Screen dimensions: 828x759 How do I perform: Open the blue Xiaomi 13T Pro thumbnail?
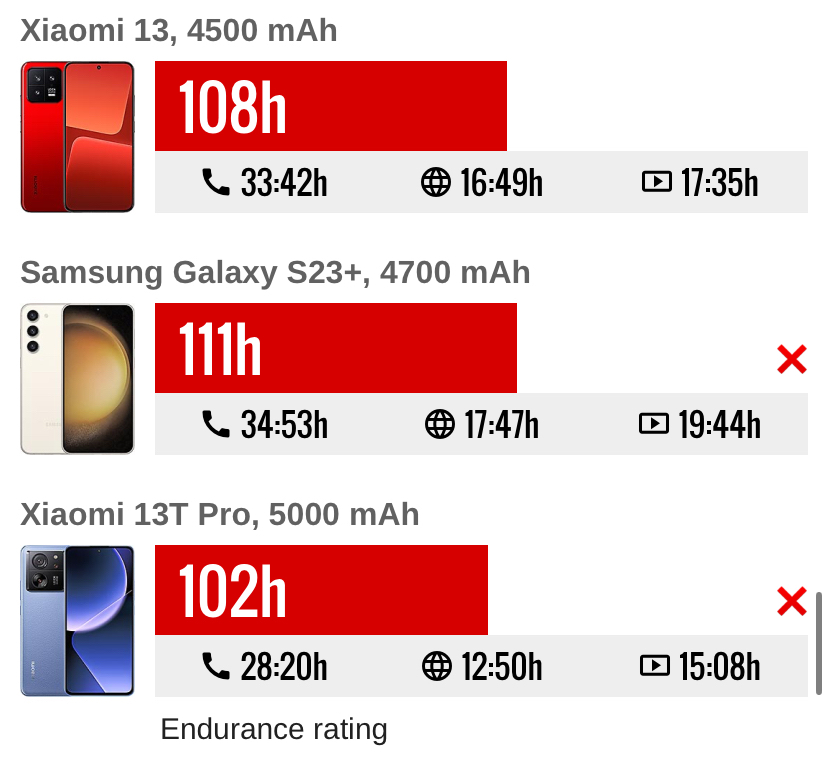[x=78, y=621]
